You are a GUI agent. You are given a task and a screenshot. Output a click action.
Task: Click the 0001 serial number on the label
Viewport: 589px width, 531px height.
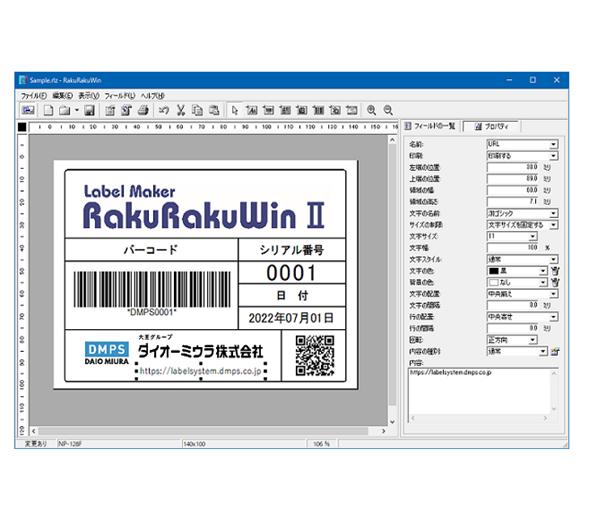click(291, 273)
